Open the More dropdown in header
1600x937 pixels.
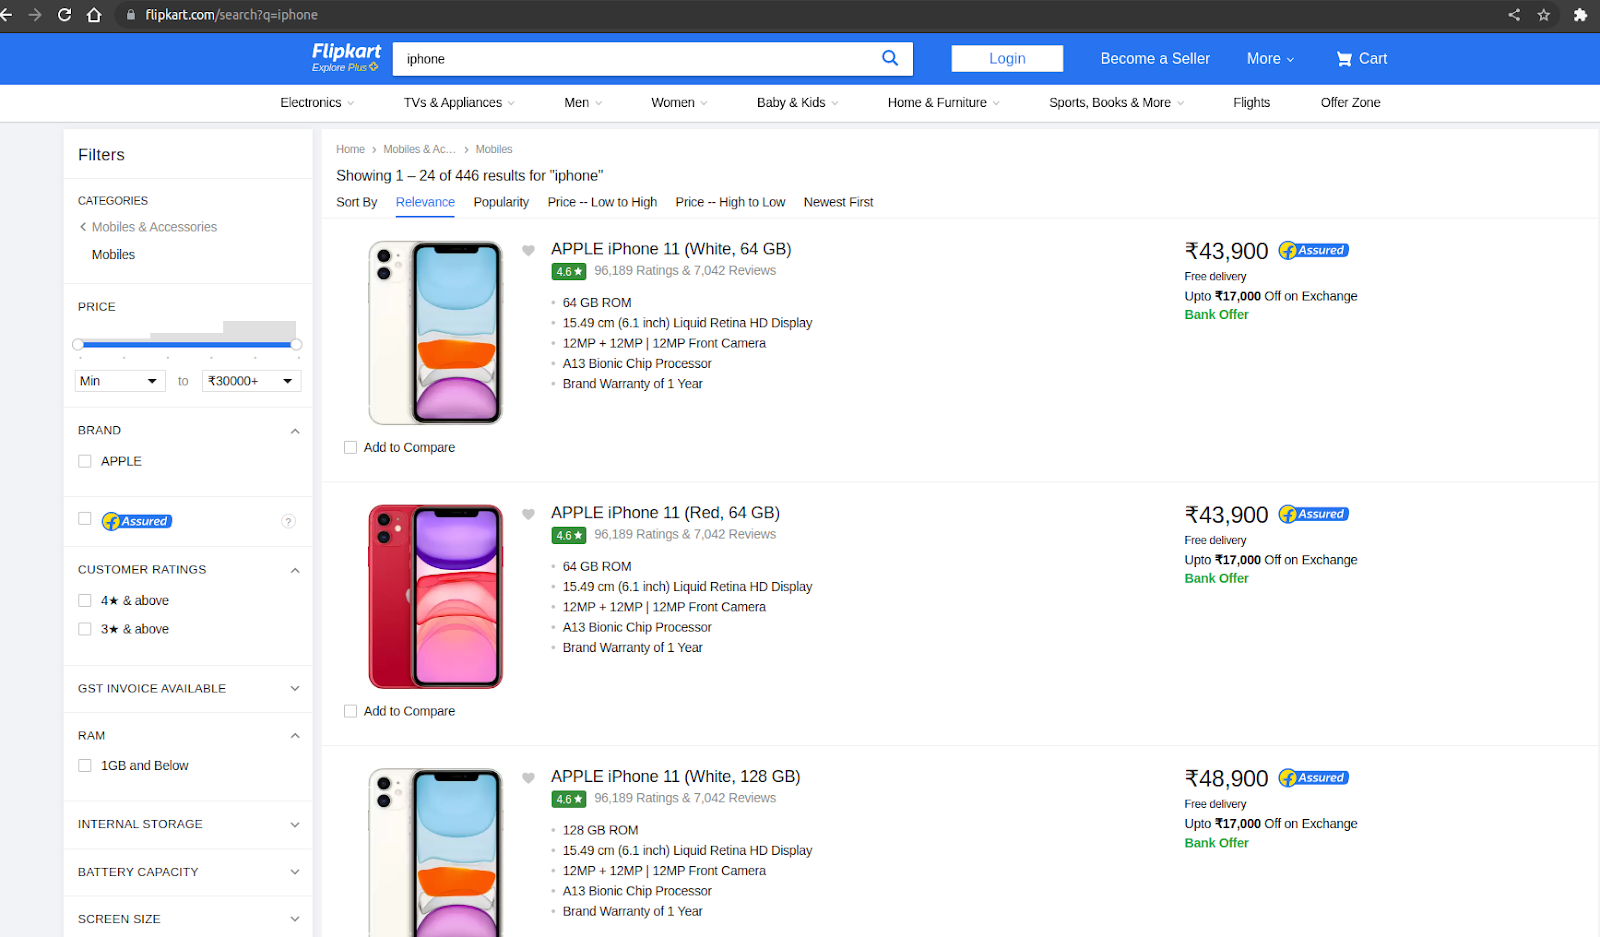[x=1270, y=59]
